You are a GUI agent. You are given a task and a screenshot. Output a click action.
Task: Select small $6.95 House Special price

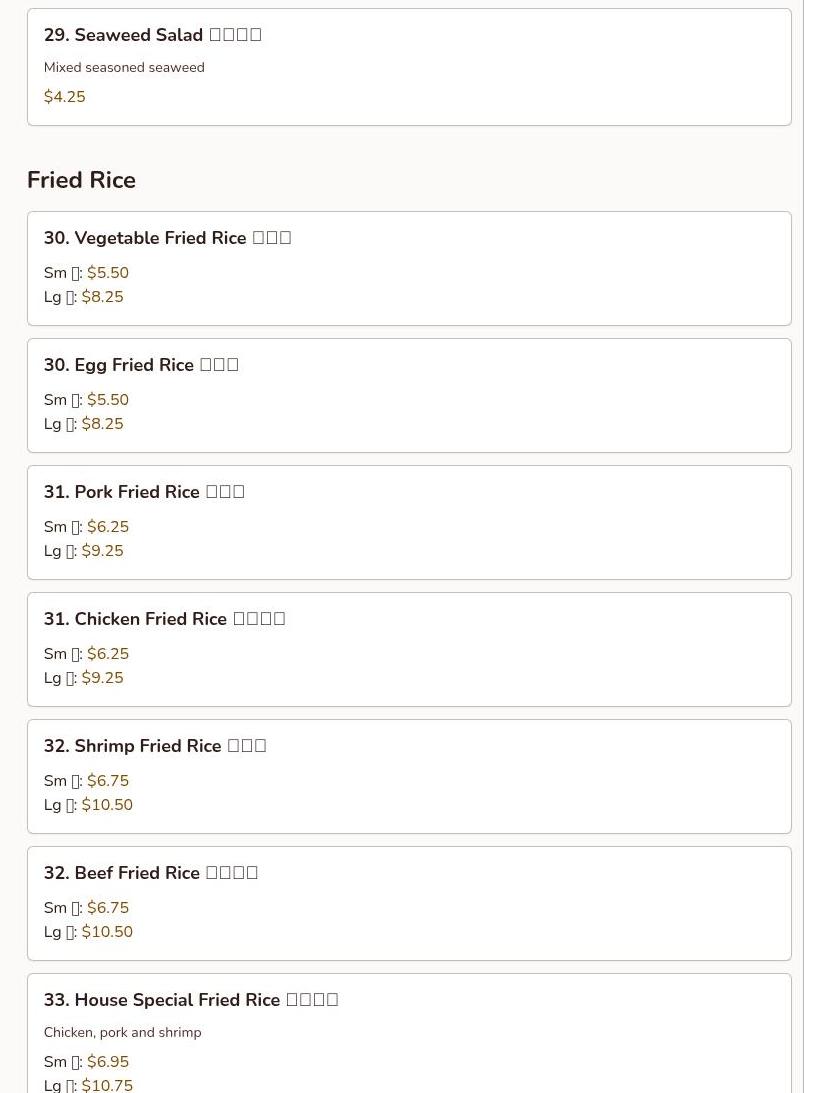(107, 1062)
